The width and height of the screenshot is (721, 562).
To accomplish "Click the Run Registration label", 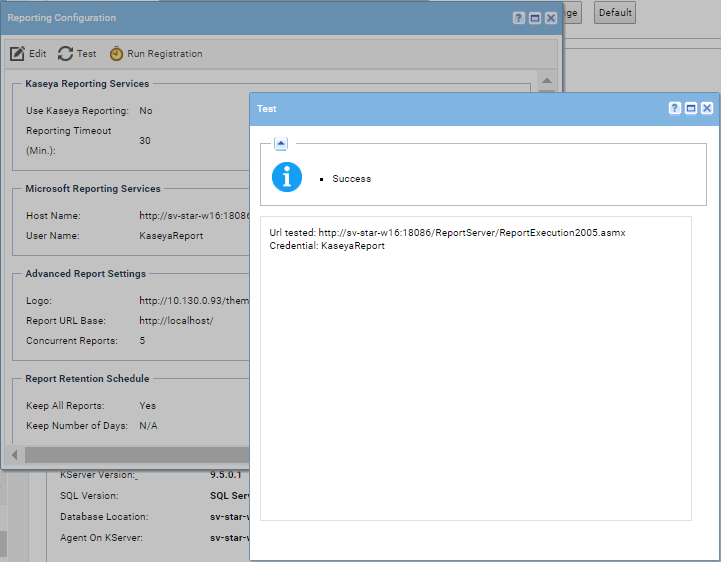I will [x=165, y=54].
